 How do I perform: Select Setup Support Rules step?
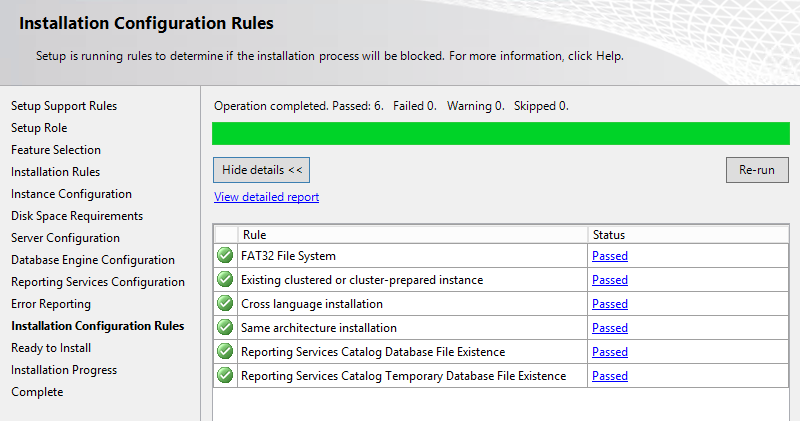coord(64,106)
